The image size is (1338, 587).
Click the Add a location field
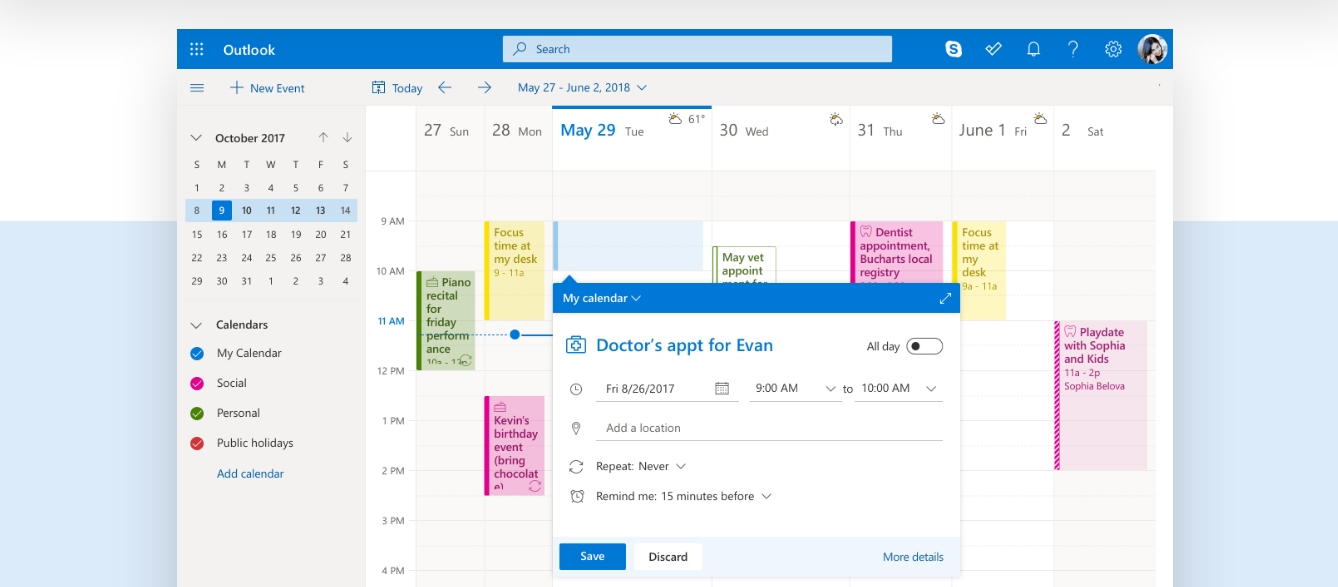[768, 428]
